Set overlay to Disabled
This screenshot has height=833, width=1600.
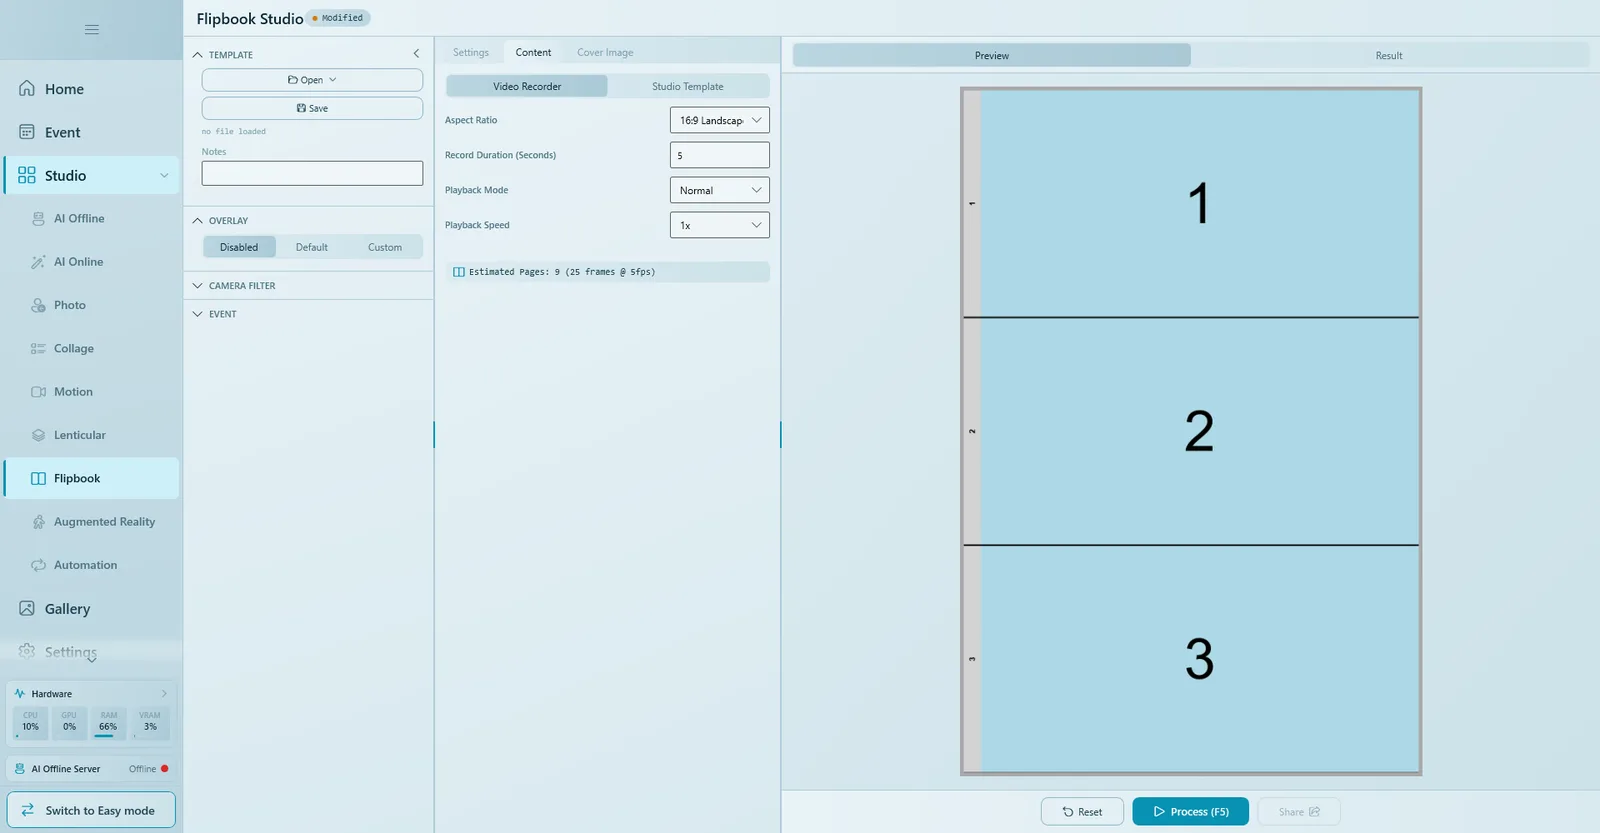pyautogui.click(x=239, y=247)
